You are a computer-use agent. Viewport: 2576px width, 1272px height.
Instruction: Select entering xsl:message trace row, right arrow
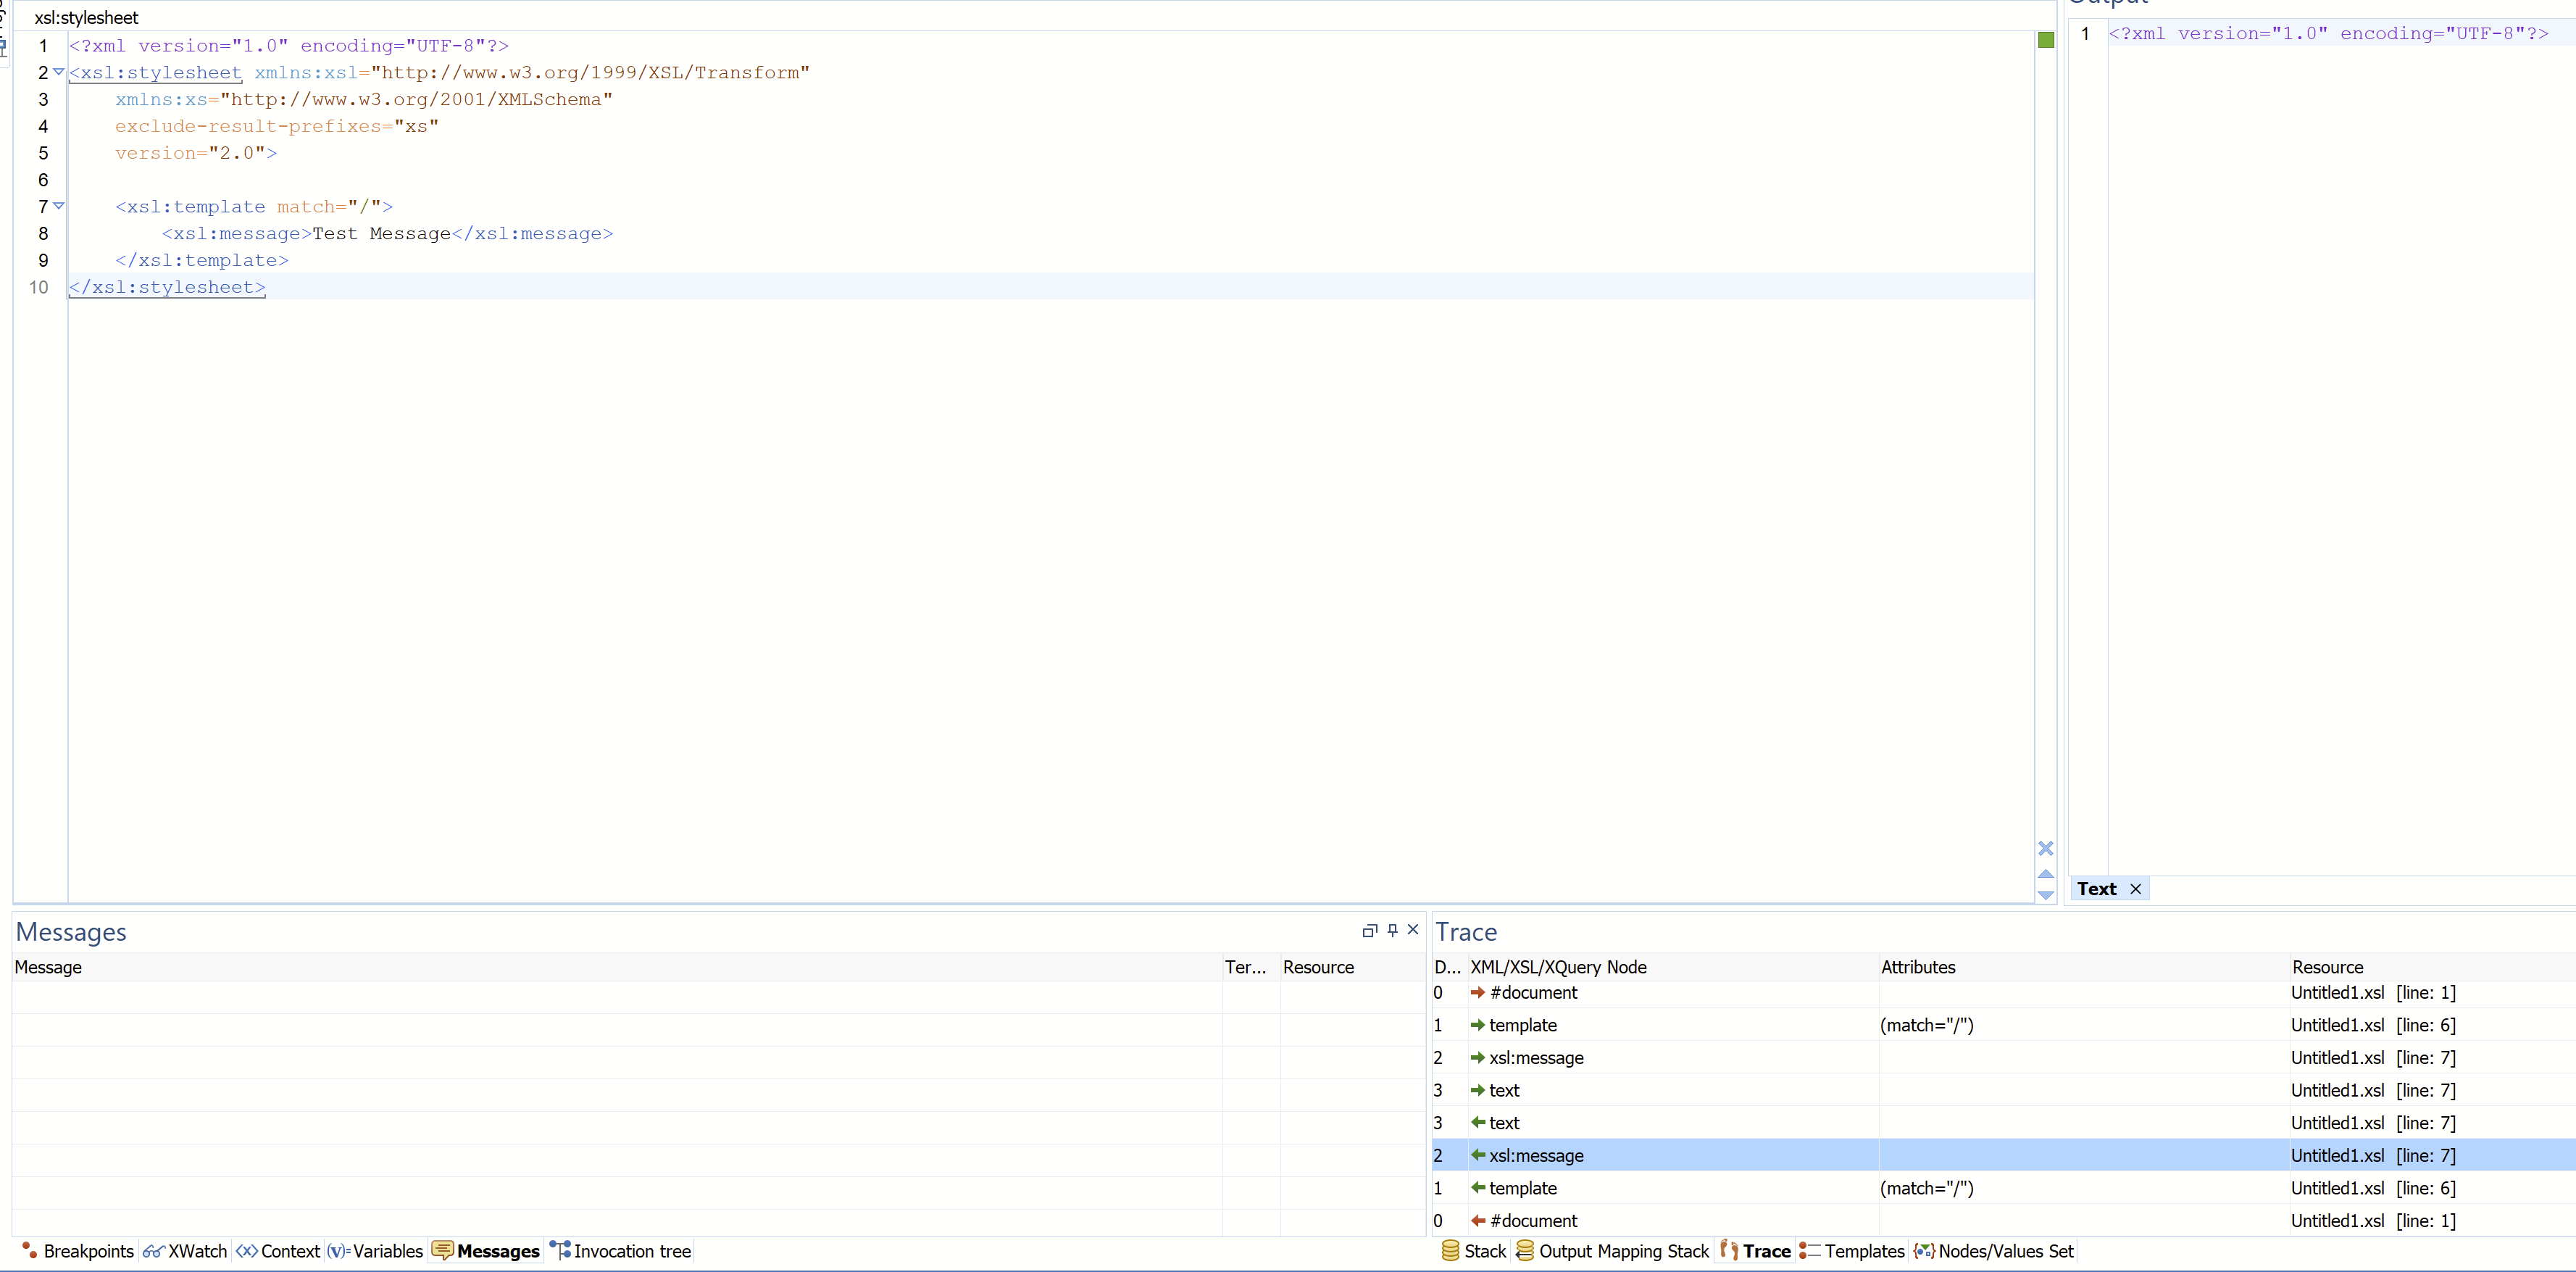click(x=2004, y=1058)
